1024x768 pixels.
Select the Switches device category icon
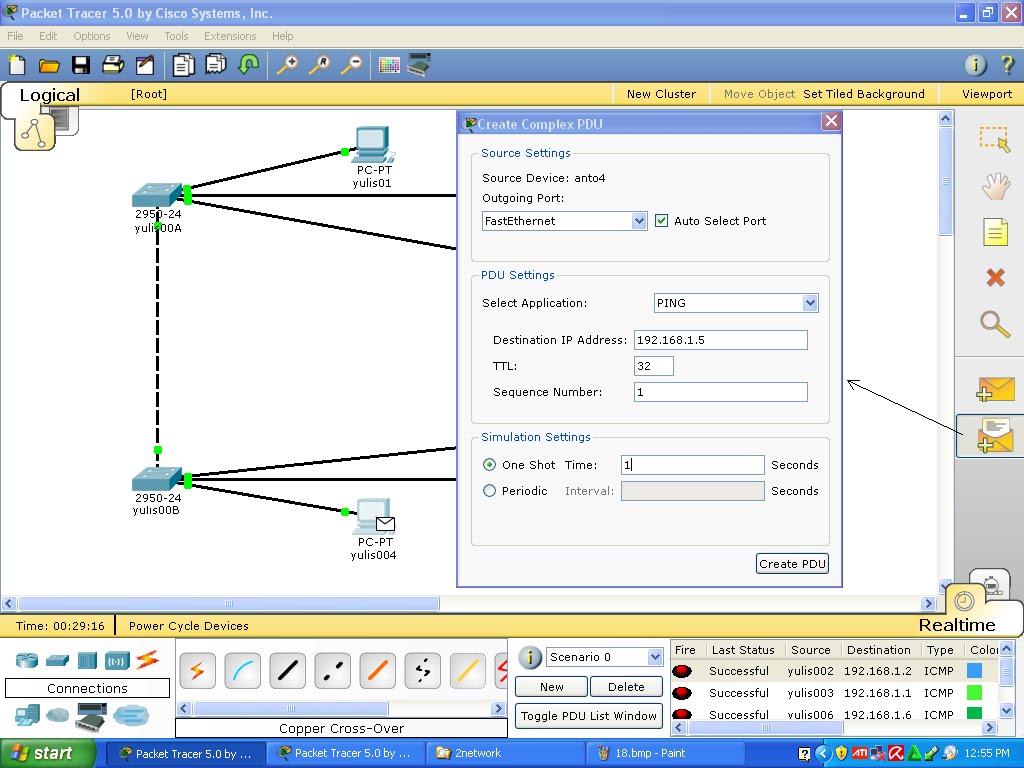[x=57, y=660]
